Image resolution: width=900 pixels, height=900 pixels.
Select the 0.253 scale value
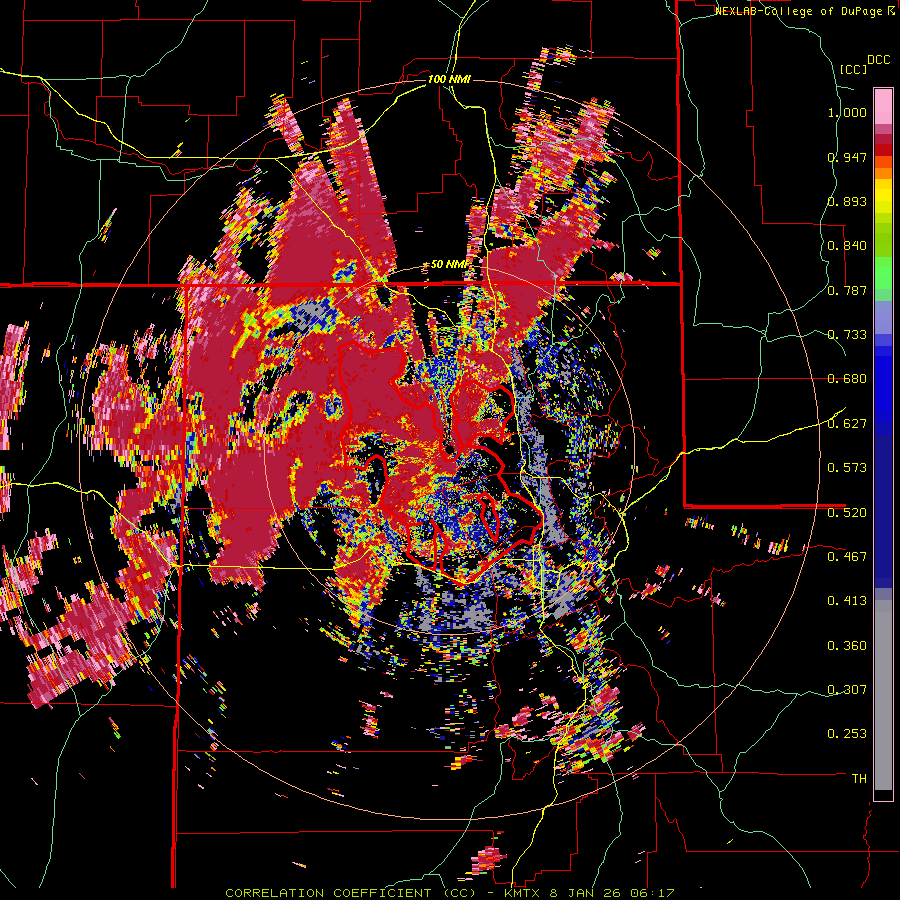click(847, 734)
